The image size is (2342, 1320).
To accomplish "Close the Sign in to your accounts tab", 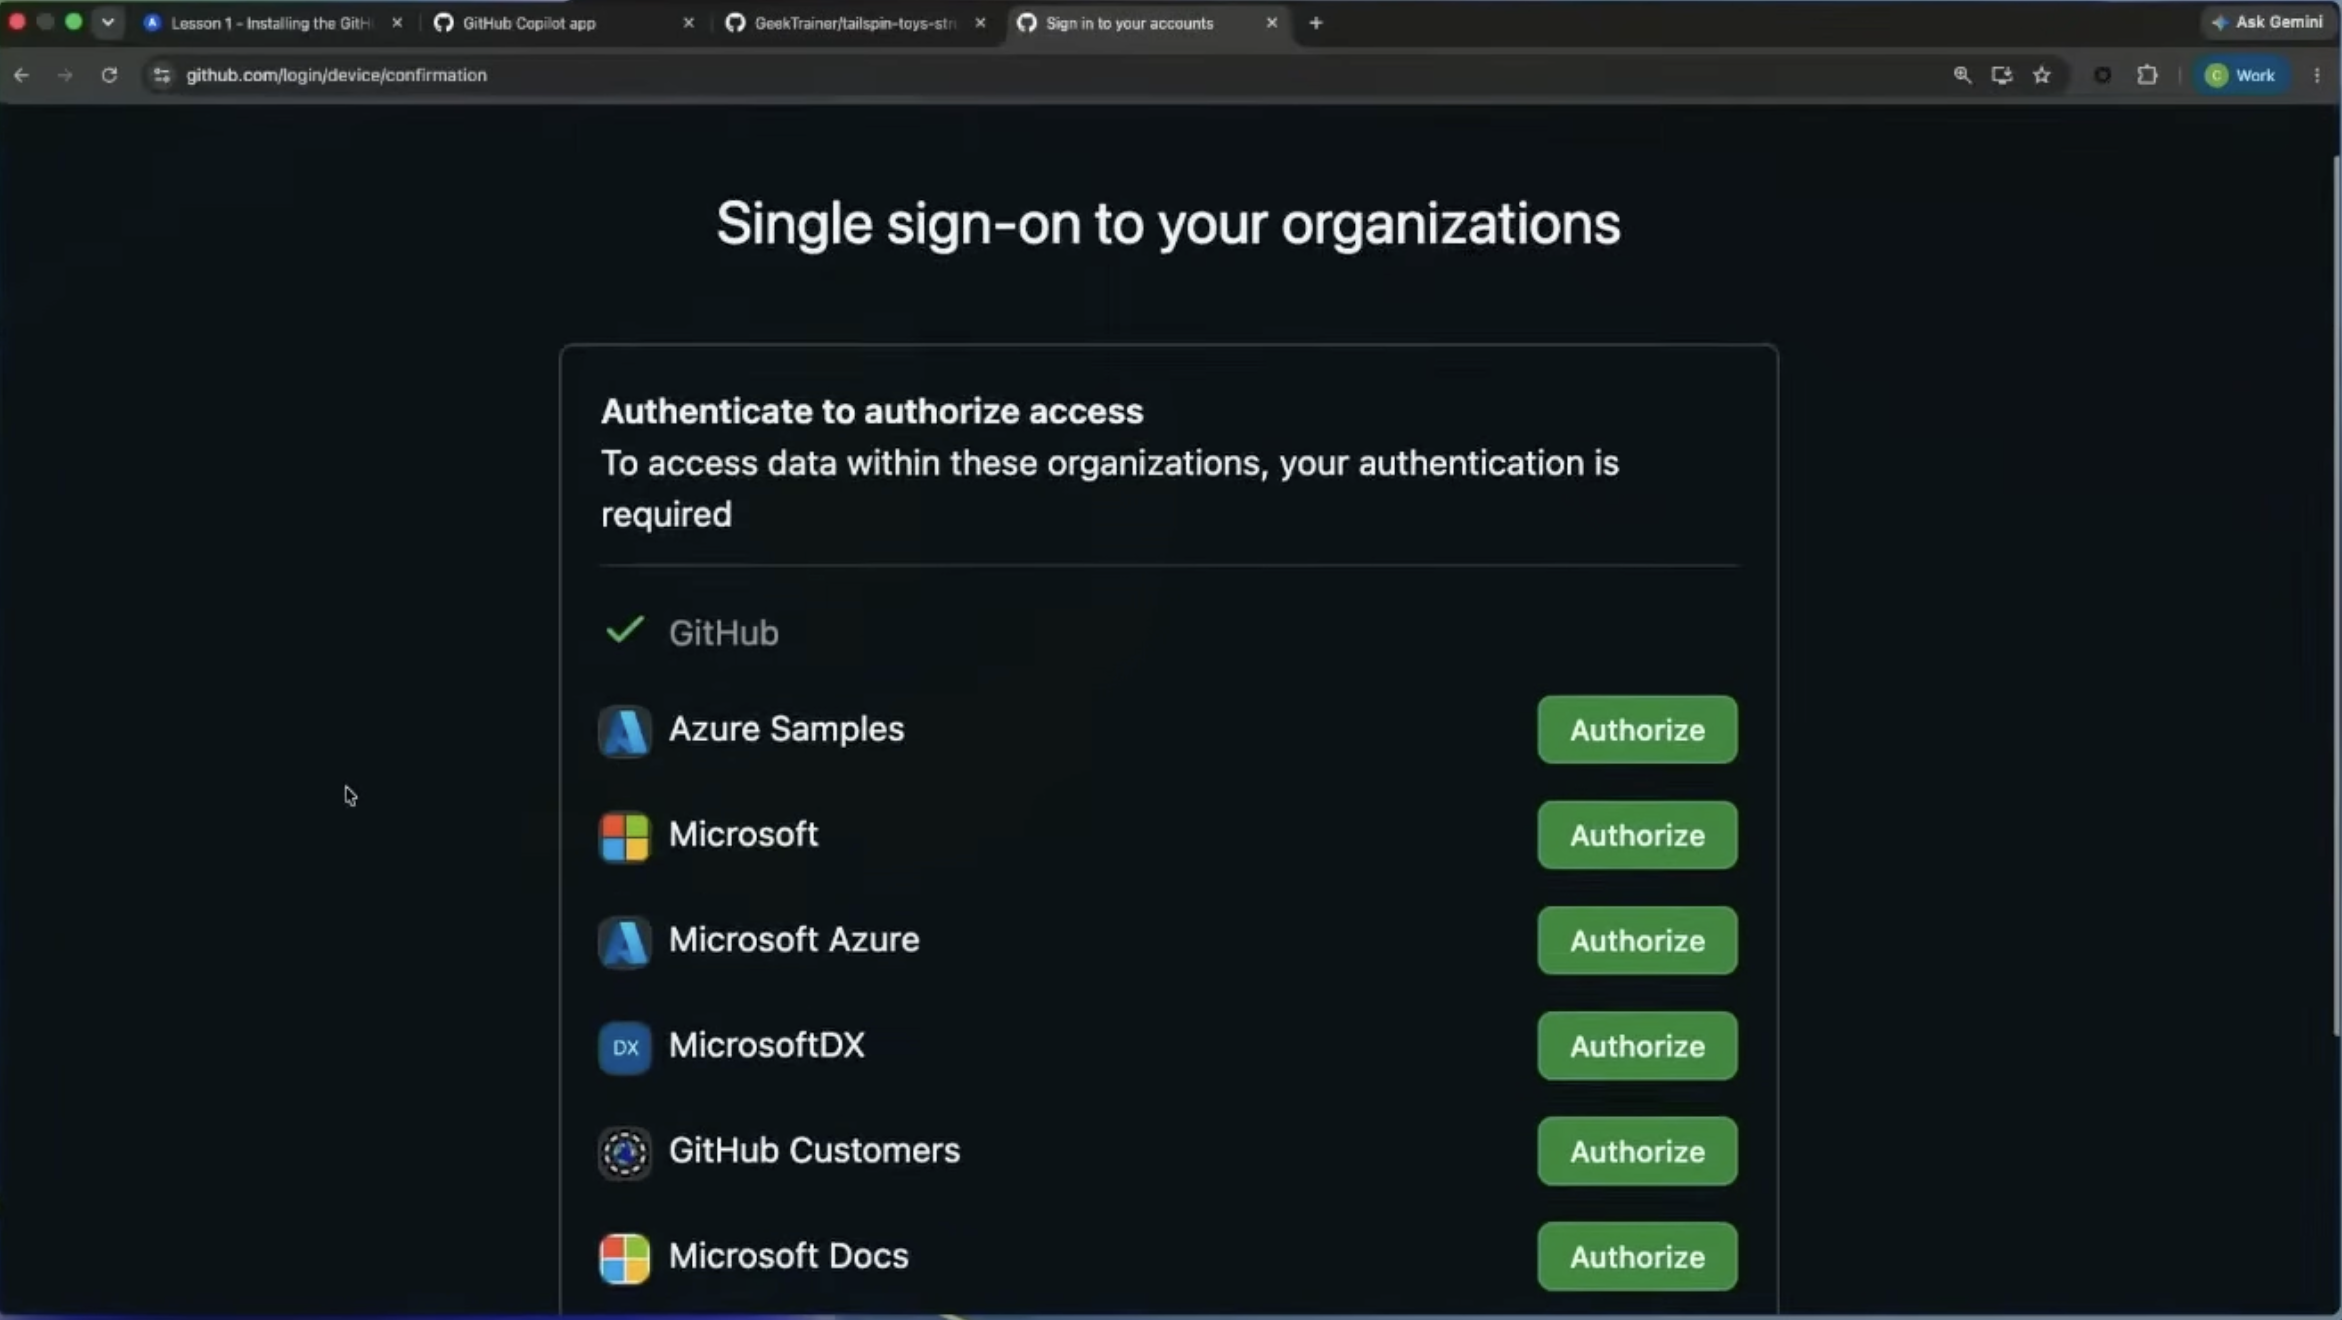I will (x=1272, y=23).
